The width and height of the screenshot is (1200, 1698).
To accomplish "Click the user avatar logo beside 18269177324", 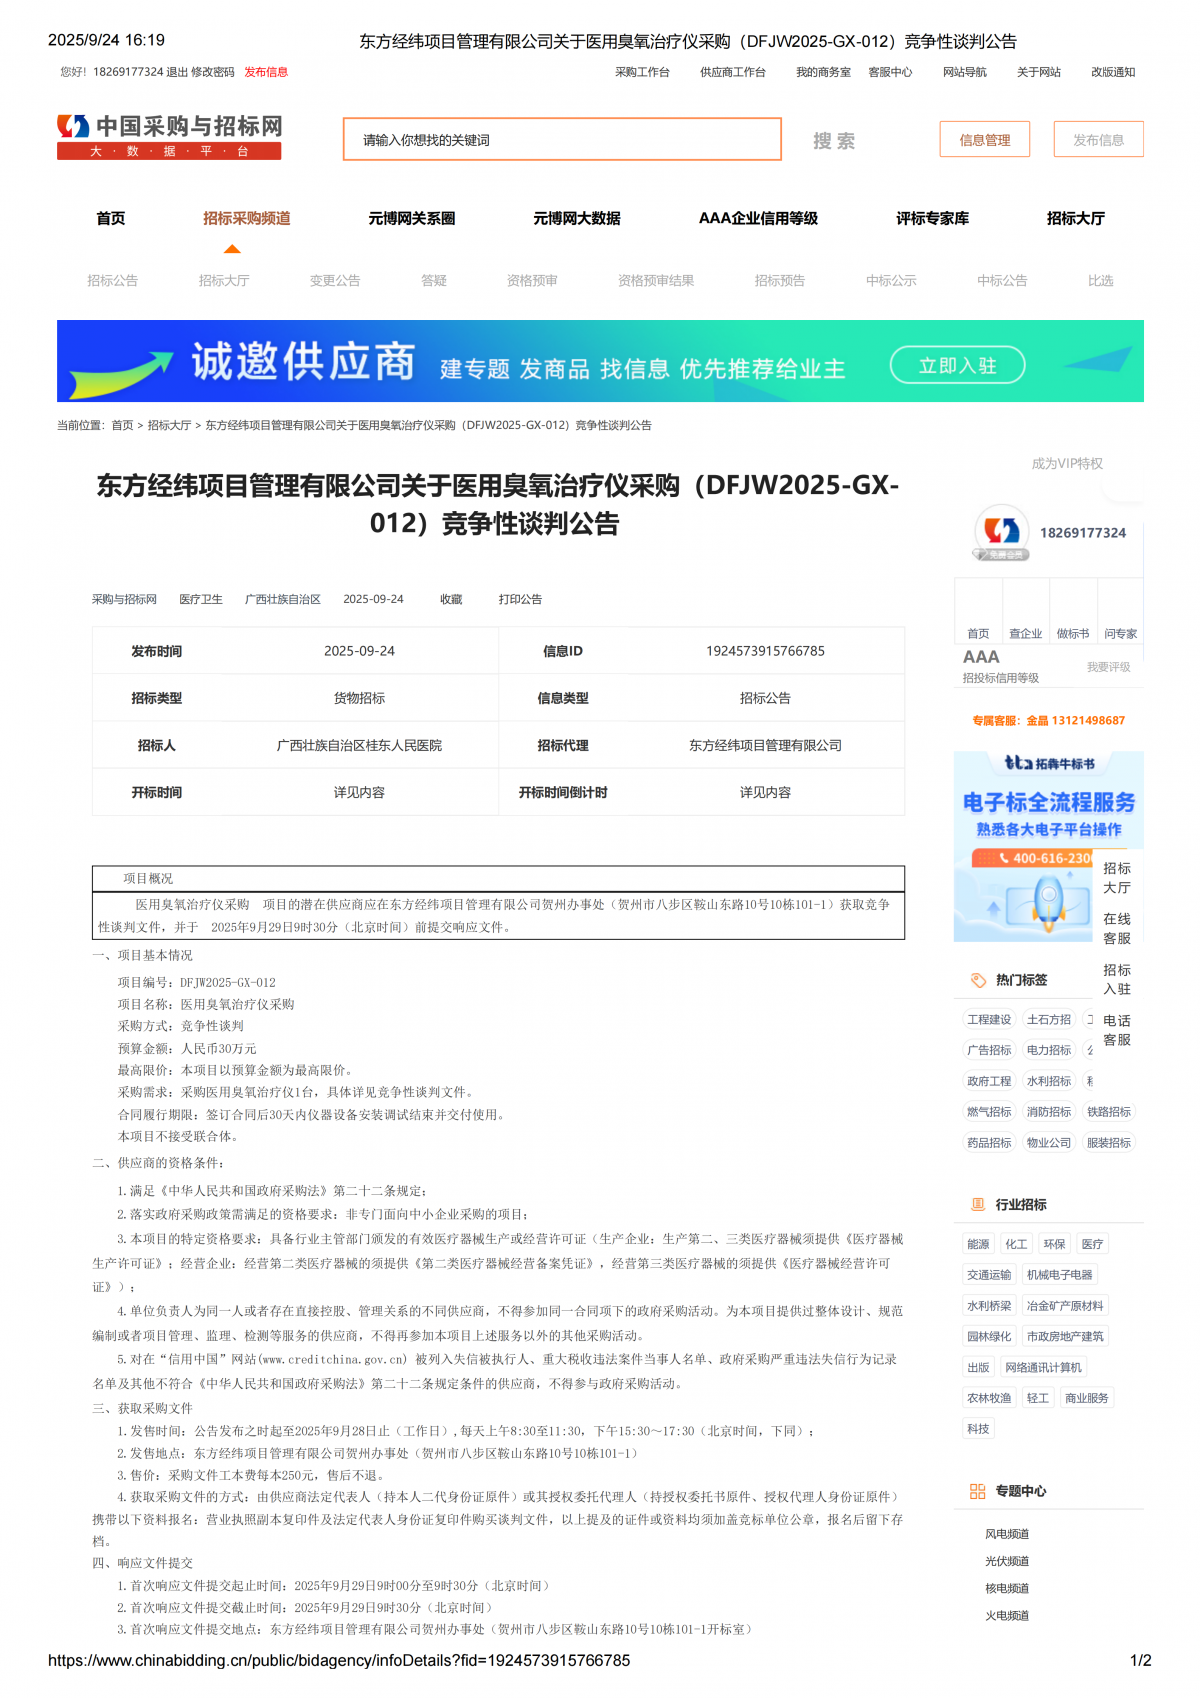I will 1002,530.
